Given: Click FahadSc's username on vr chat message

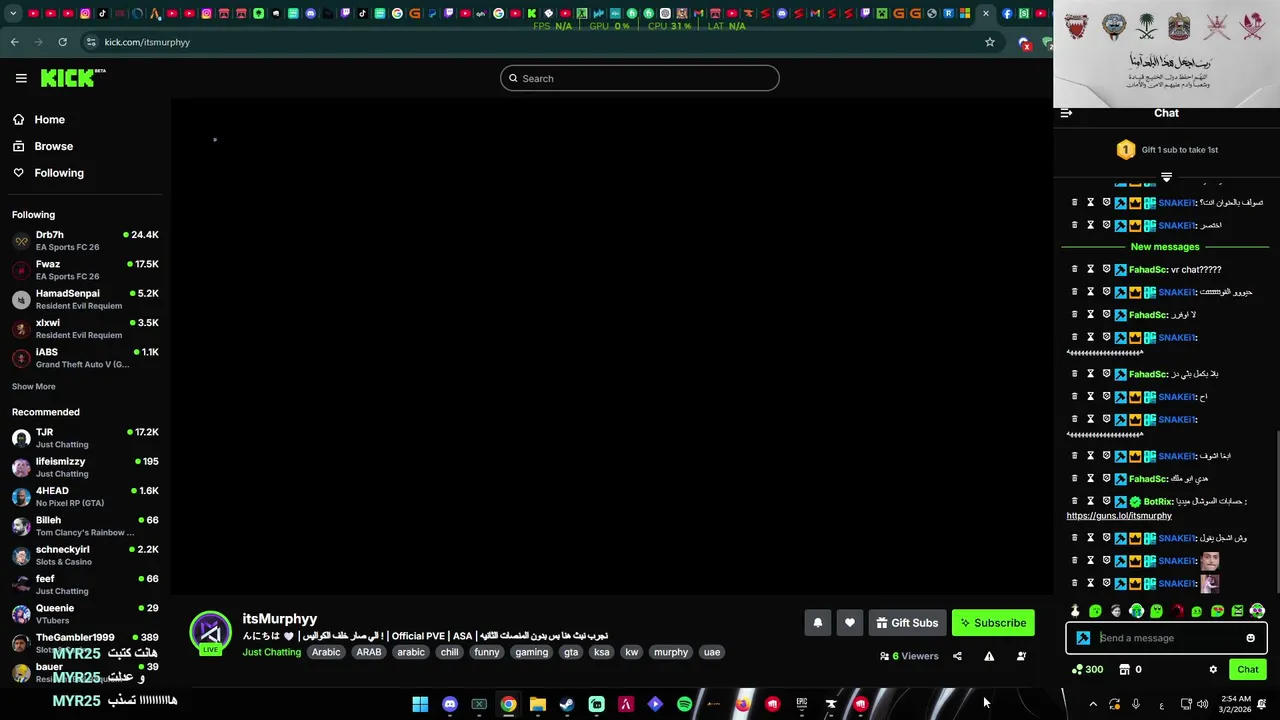Looking at the screenshot, I should [x=1148, y=270].
